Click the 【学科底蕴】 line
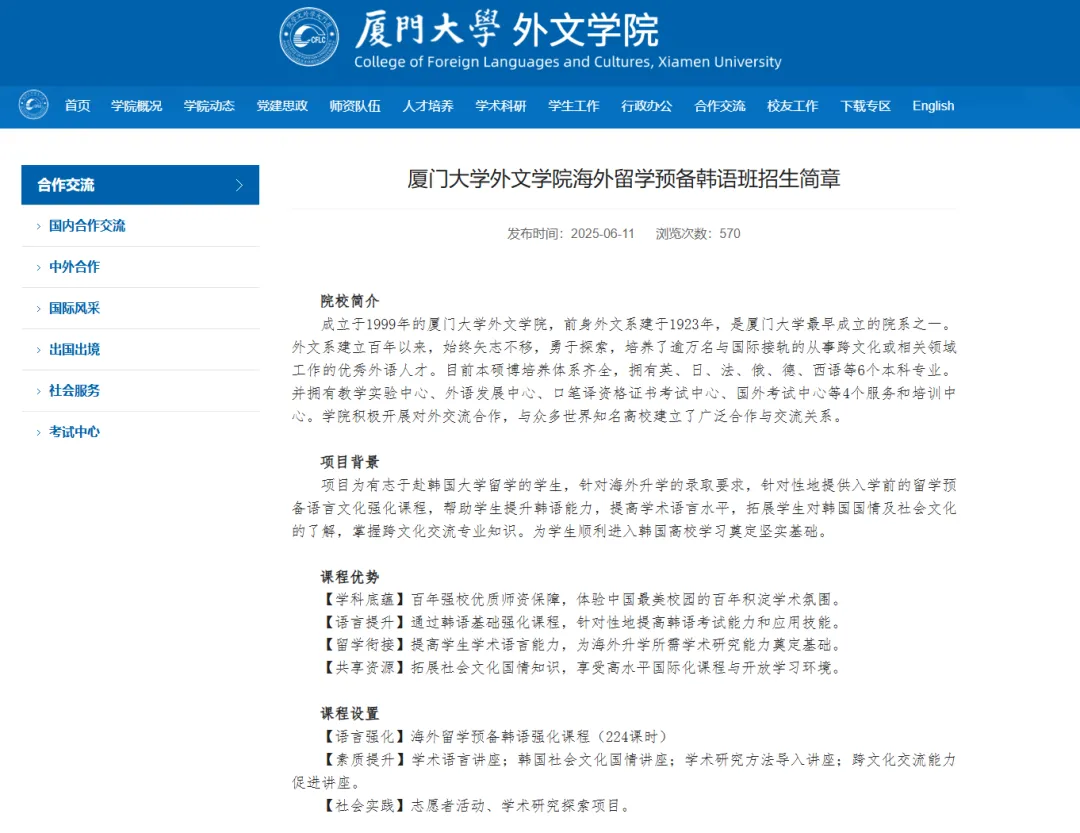 581,599
